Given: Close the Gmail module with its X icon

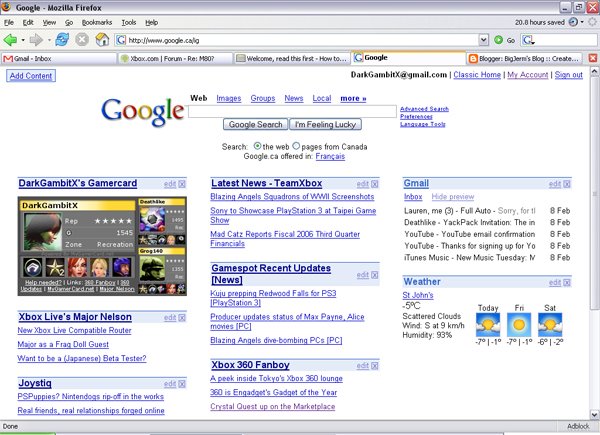Looking at the screenshot, I should [x=567, y=184].
